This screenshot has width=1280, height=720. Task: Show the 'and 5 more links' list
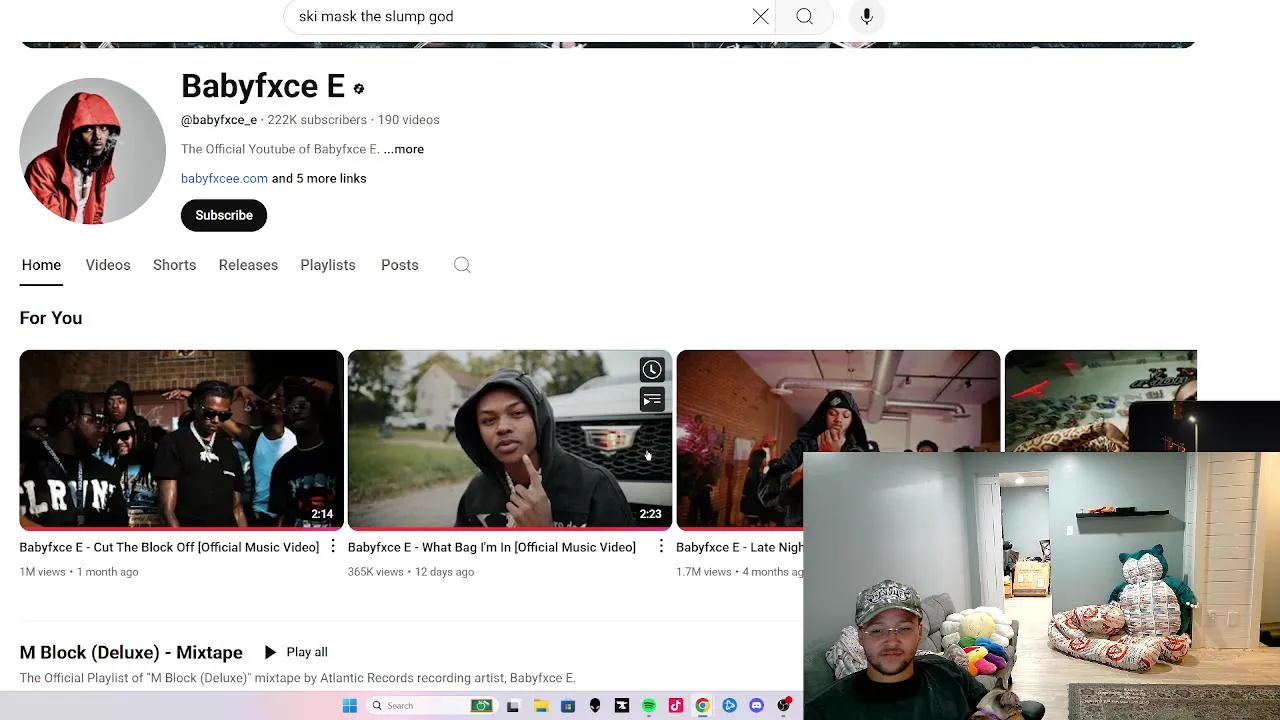(319, 178)
